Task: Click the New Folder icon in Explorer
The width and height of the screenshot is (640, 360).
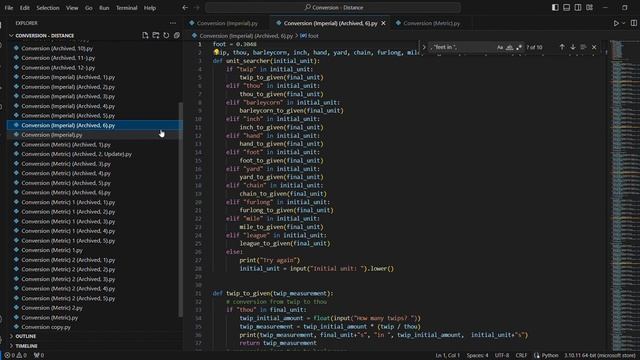Action: (156, 36)
